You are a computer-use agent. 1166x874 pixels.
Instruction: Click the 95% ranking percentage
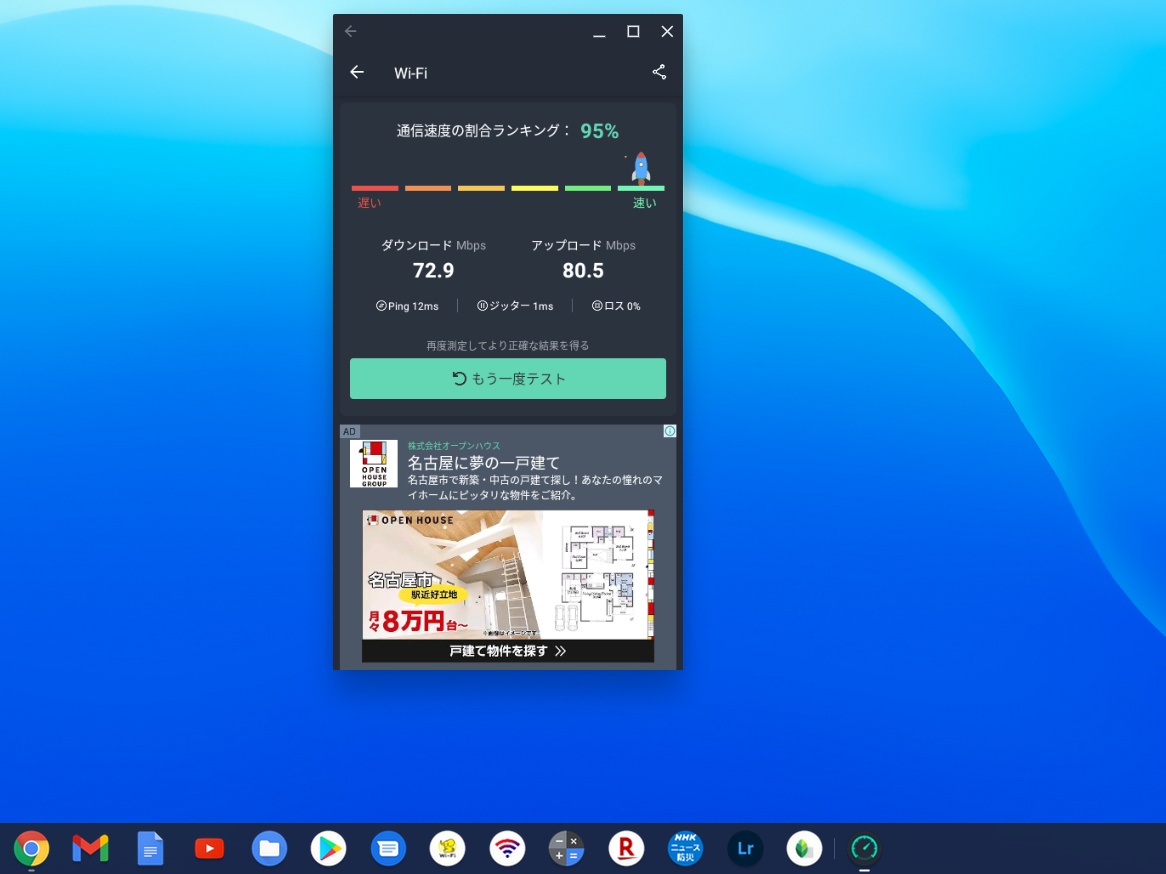point(599,131)
